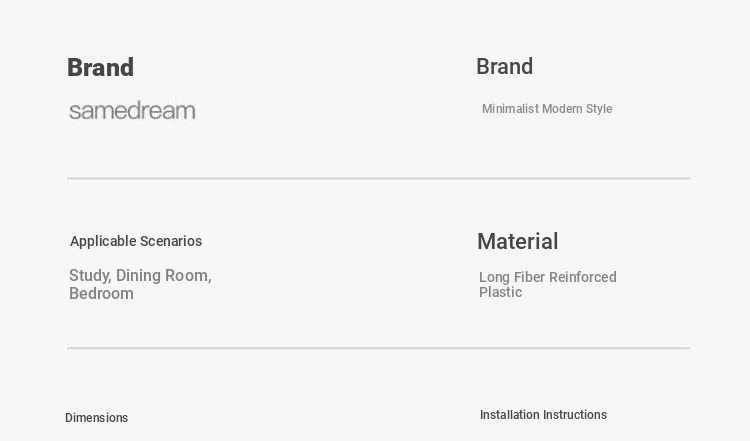
Task: Click the samedream brand logo
Action: point(132,111)
